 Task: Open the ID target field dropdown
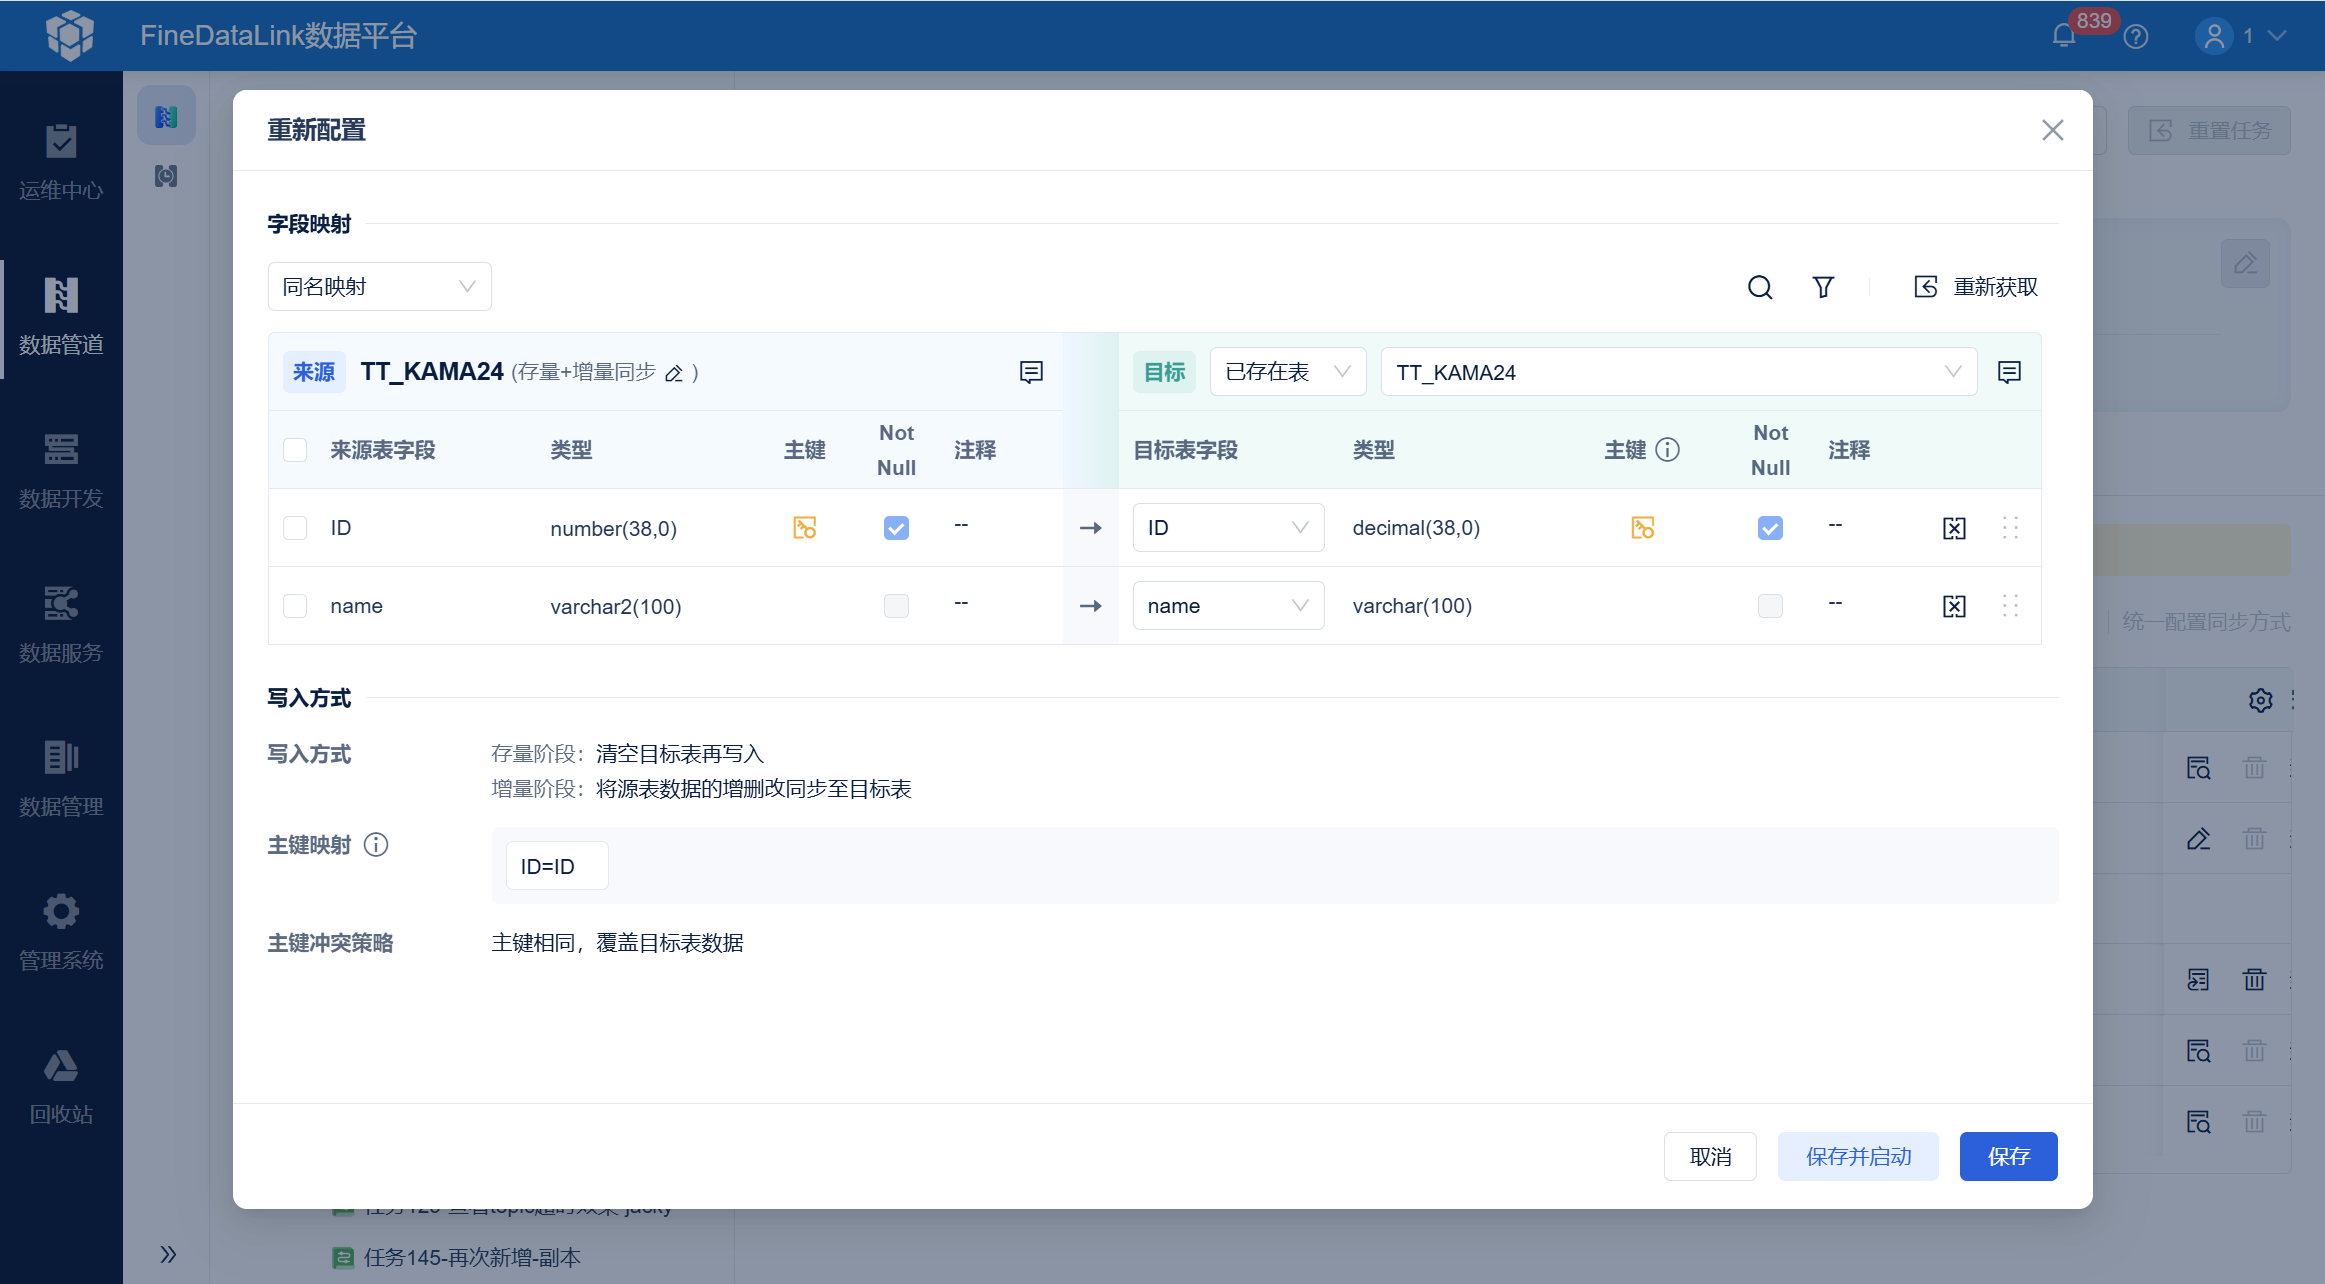coord(1228,528)
